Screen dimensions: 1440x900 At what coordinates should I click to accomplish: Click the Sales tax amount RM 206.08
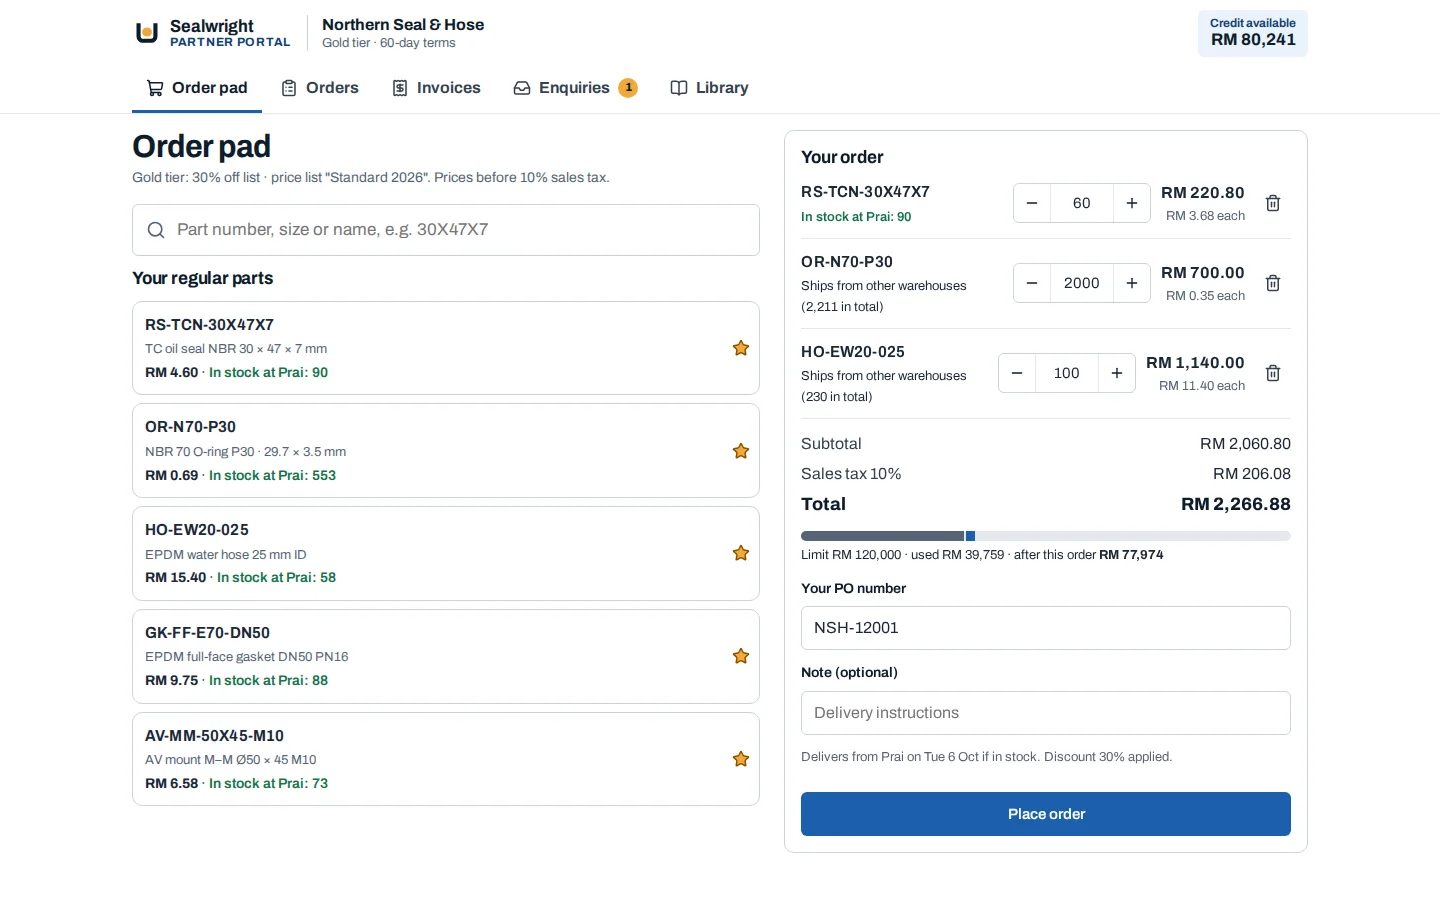click(x=1252, y=474)
